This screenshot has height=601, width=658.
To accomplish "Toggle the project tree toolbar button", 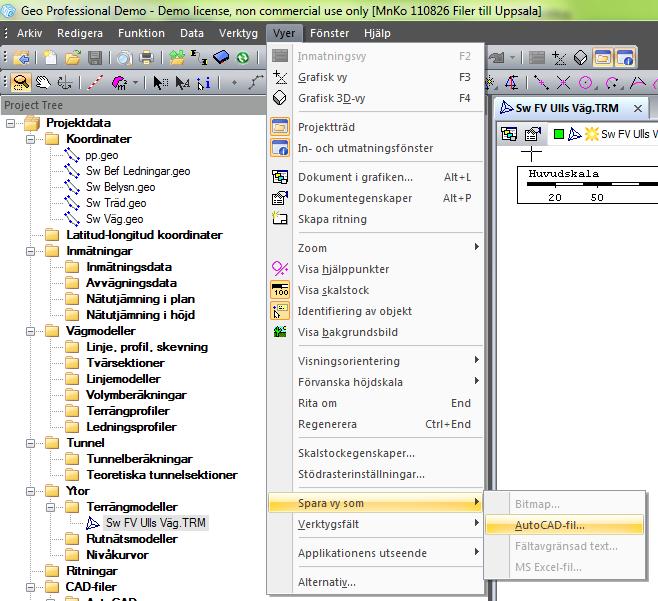I will click(603, 57).
